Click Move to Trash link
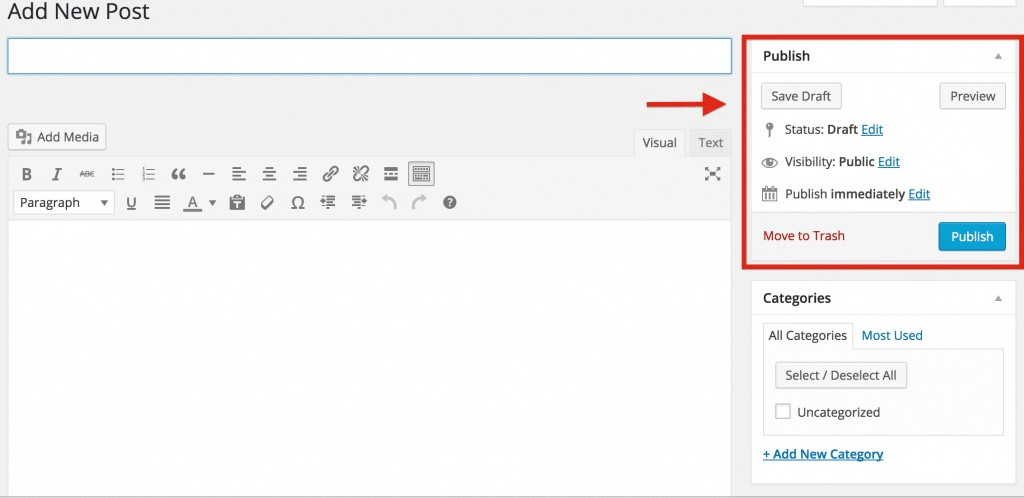This screenshot has height=498, width=1024. pyautogui.click(x=804, y=236)
